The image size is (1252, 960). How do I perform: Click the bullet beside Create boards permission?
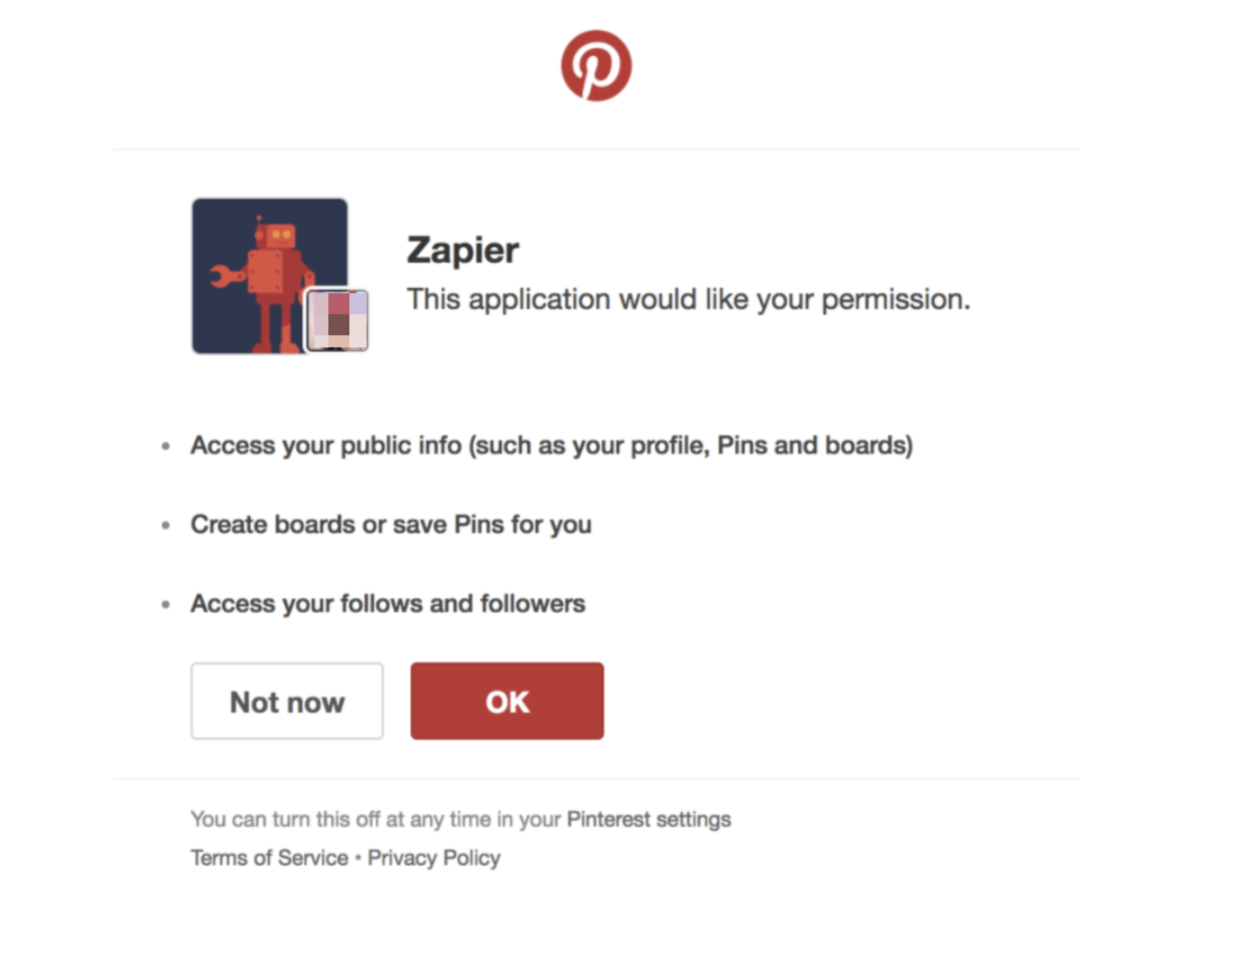click(x=166, y=525)
